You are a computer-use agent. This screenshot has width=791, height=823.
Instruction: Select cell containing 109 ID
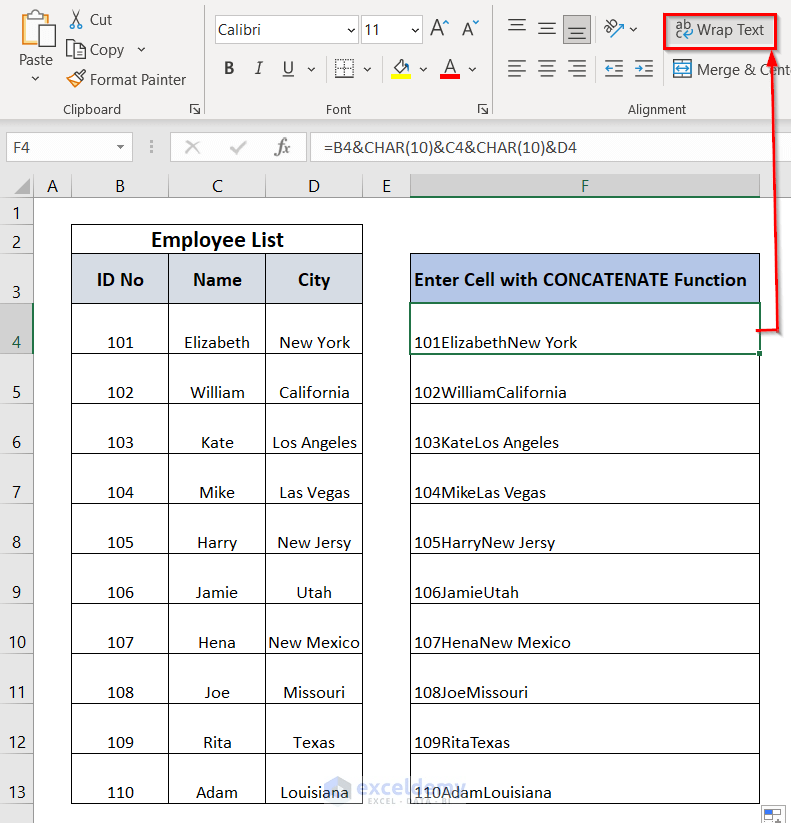tap(120, 729)
